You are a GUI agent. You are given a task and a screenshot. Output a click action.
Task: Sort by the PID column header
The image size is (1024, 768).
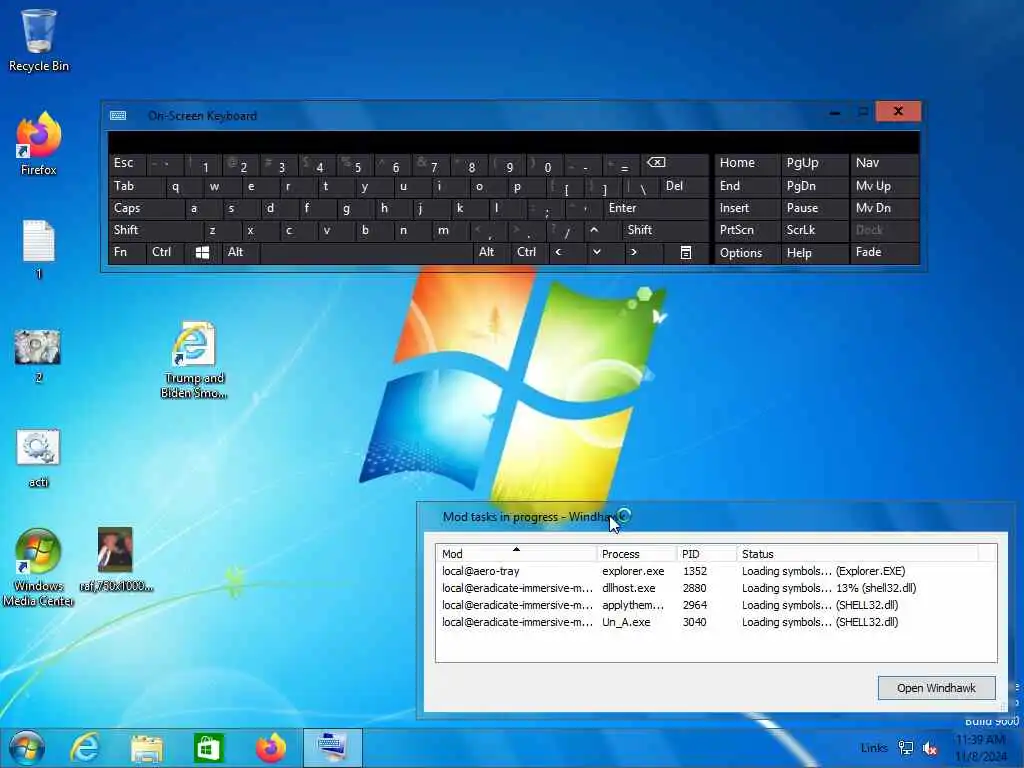pos(706,554)
